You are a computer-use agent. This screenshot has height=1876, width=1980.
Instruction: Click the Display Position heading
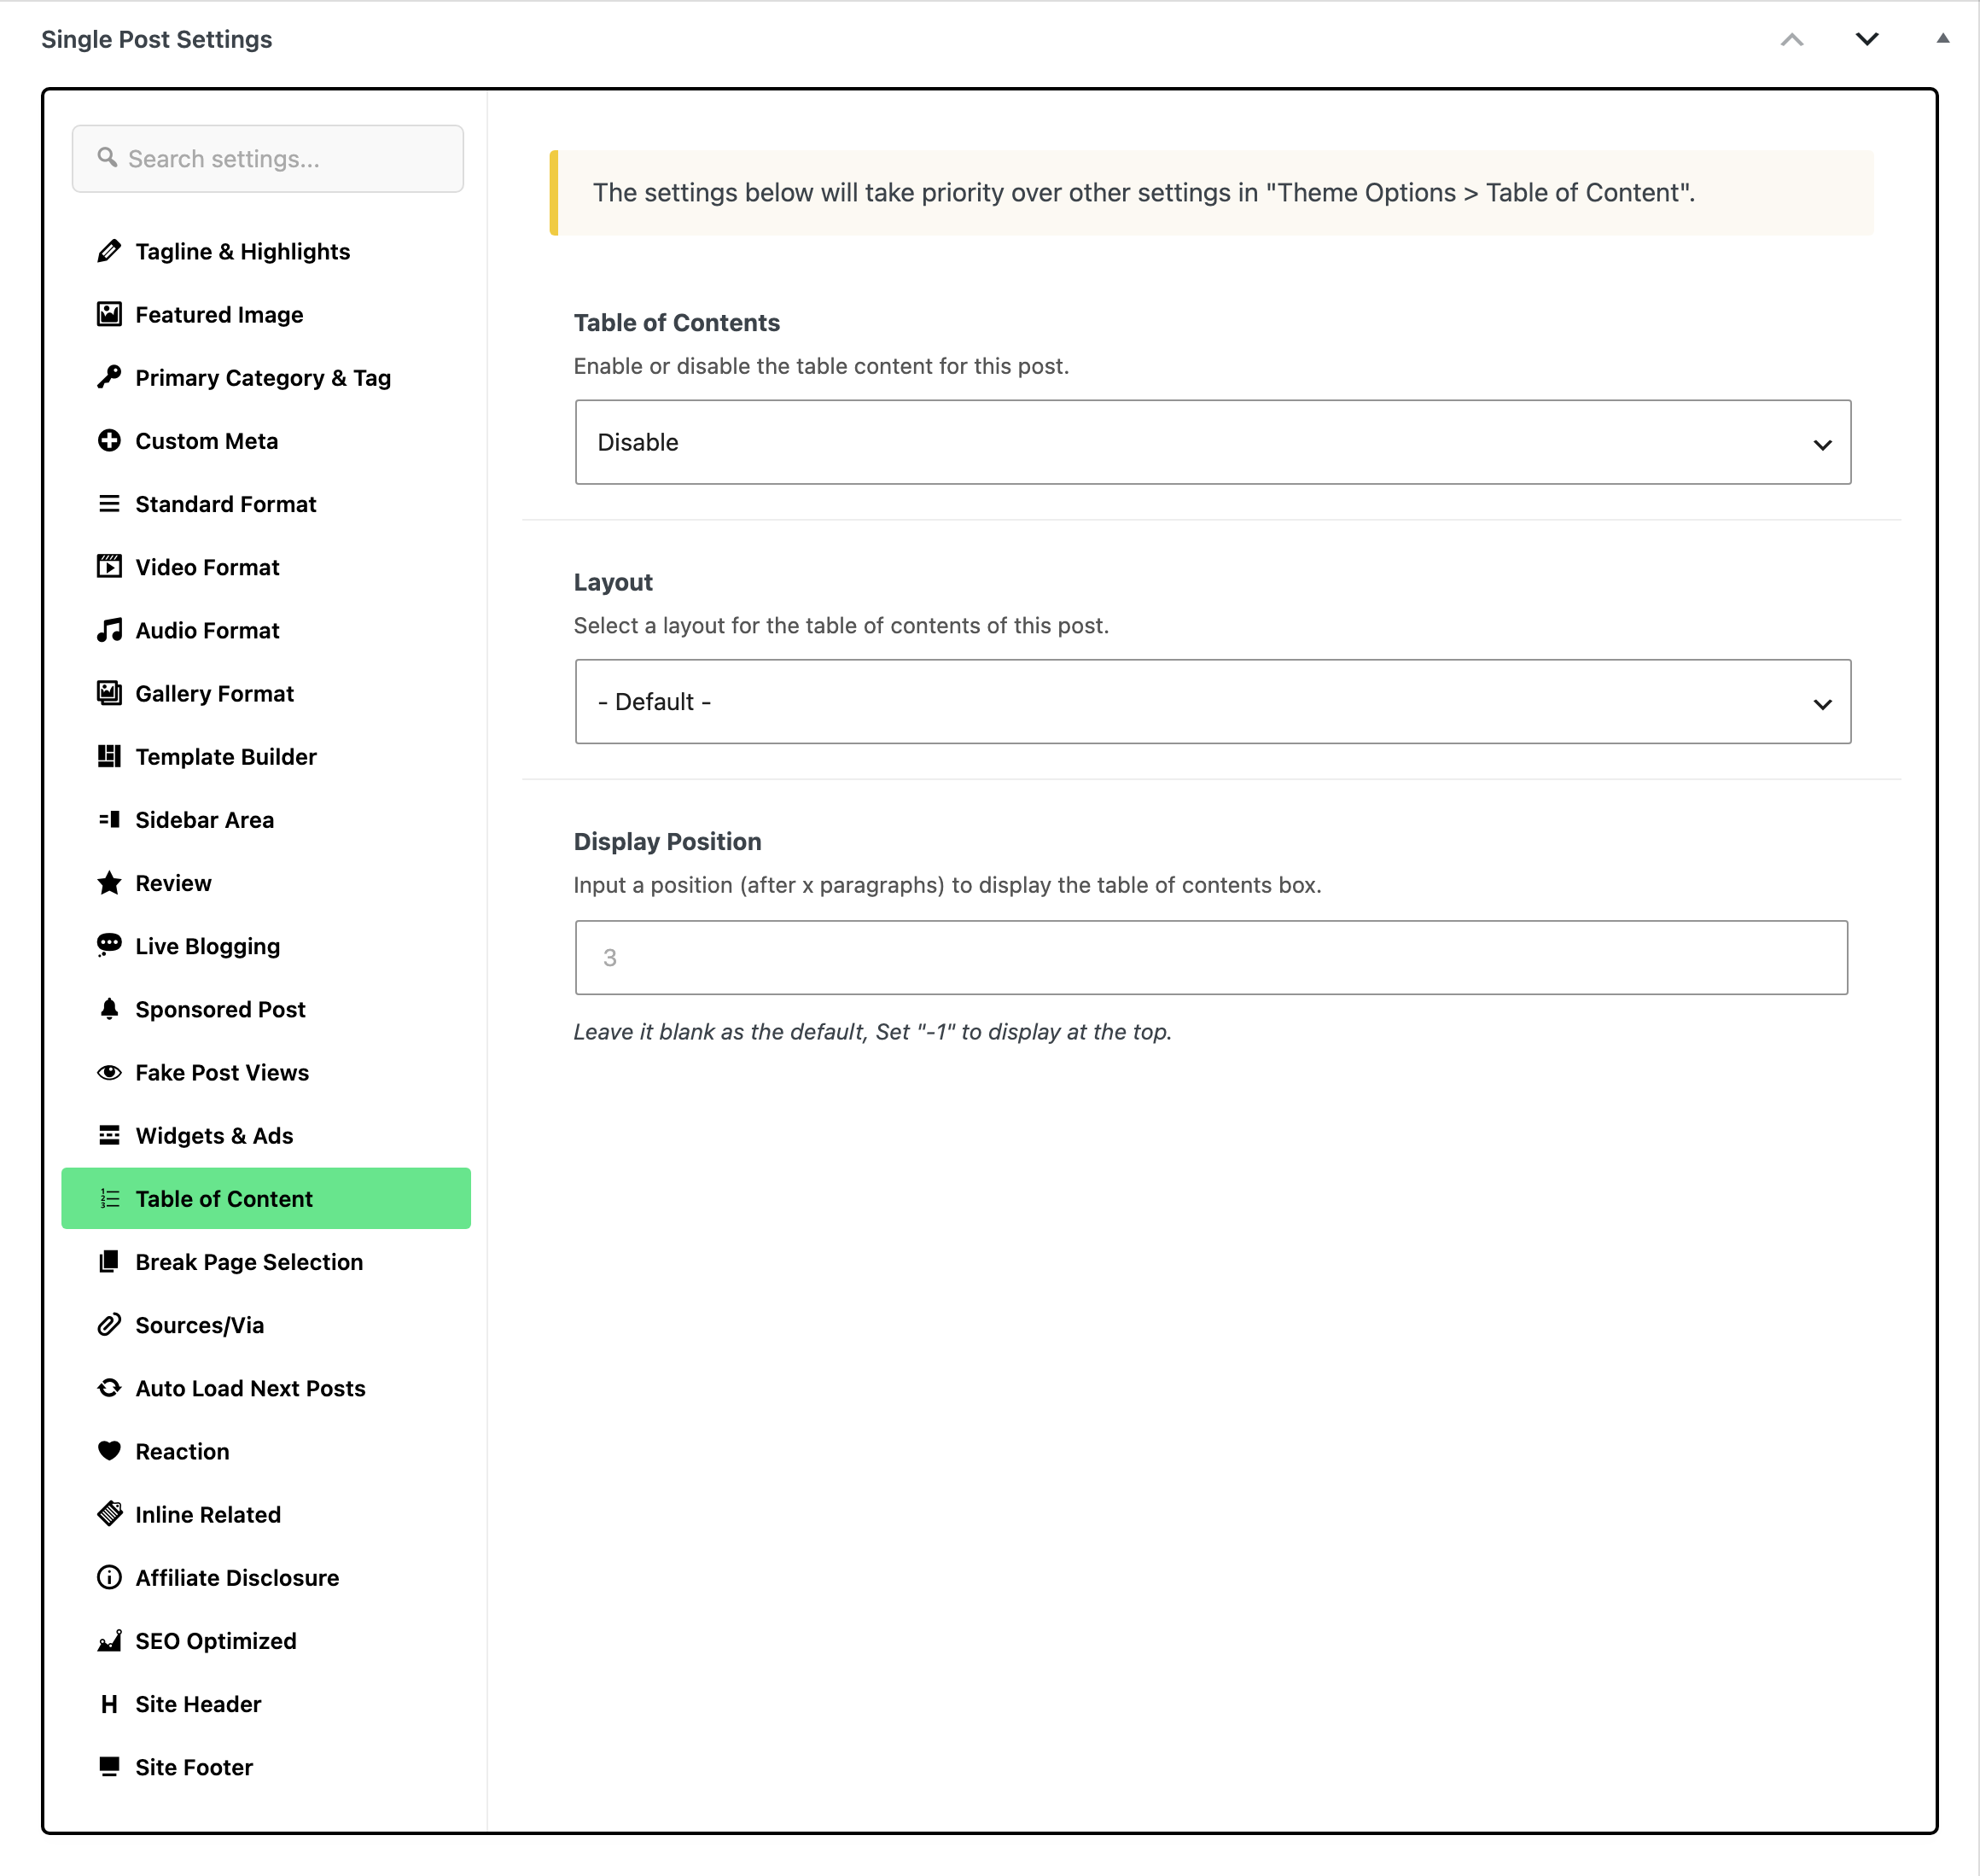click(x=667, y=841)
